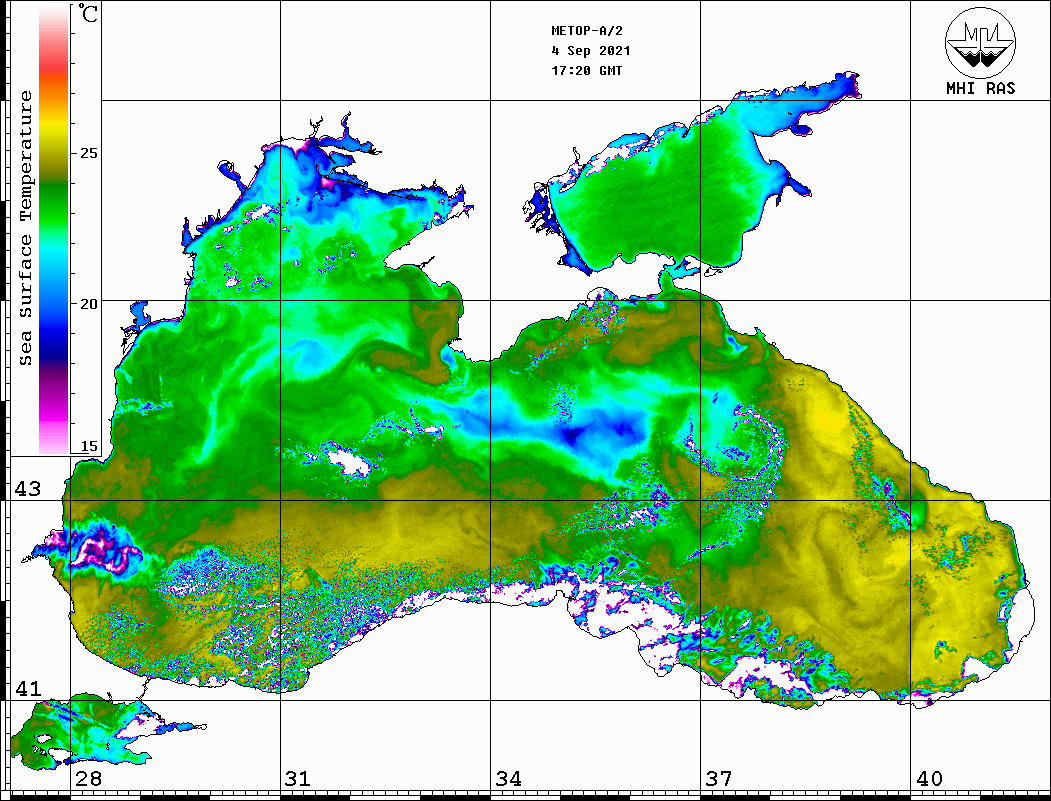The width and height of the screenshot is (1051, 801).
Task: Click the °C unit label
Action: (88, 13)
